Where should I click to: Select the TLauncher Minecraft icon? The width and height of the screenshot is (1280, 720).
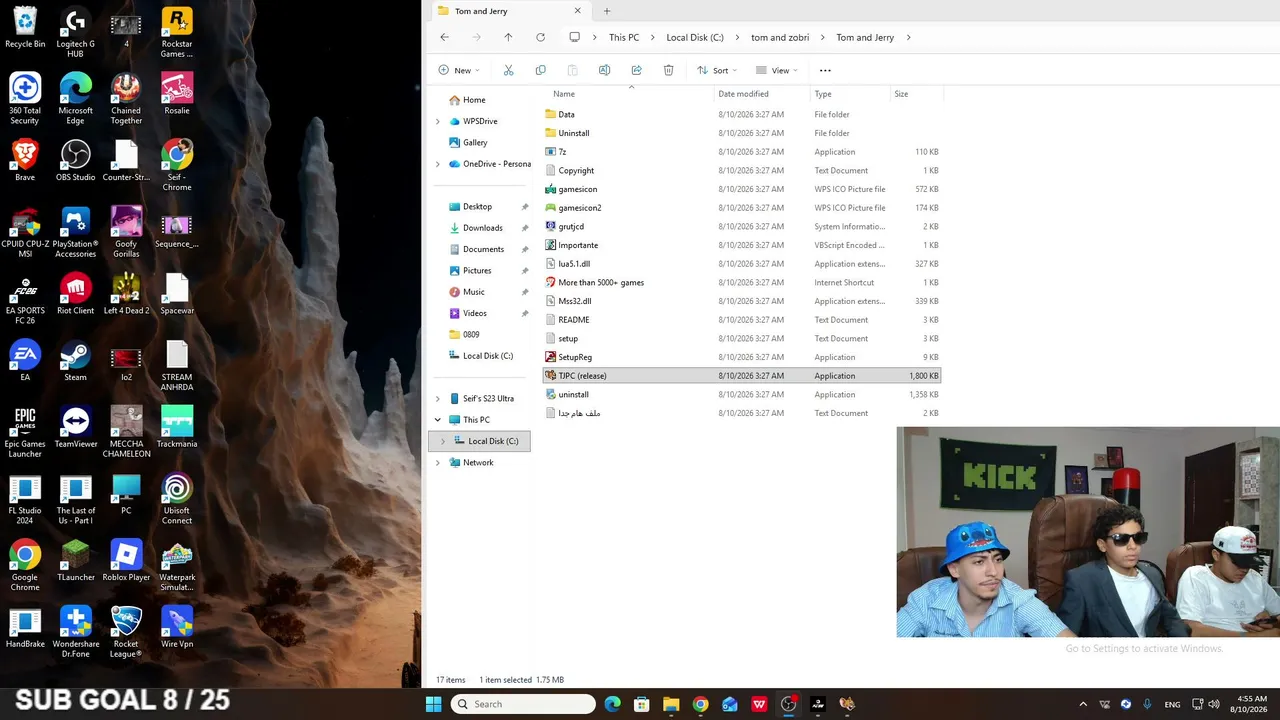pos(75,561)
